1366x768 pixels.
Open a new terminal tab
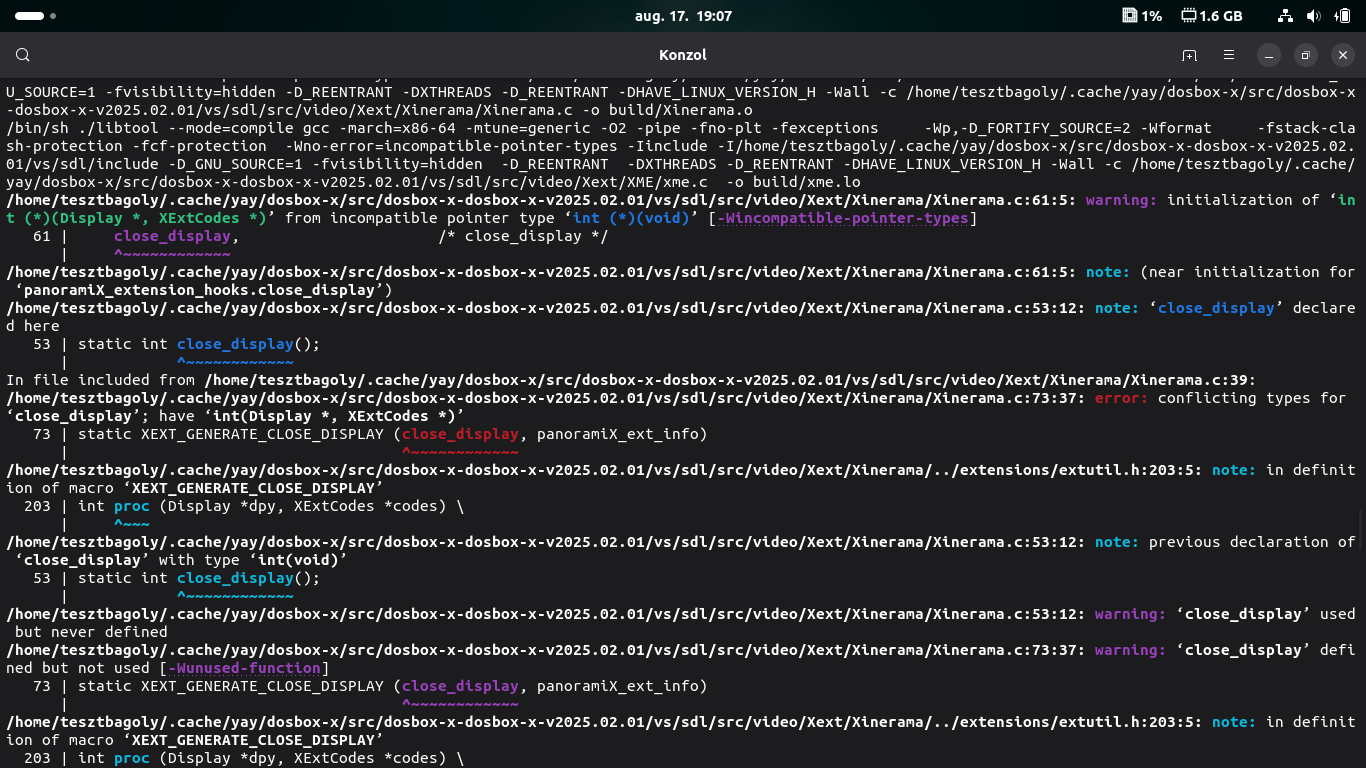point(1189,55)
